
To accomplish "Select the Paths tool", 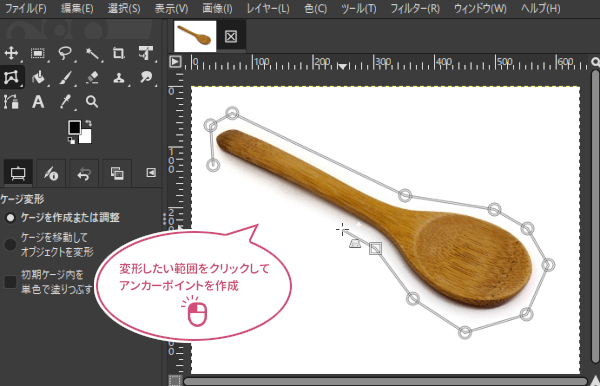I will tap(11, 102).
